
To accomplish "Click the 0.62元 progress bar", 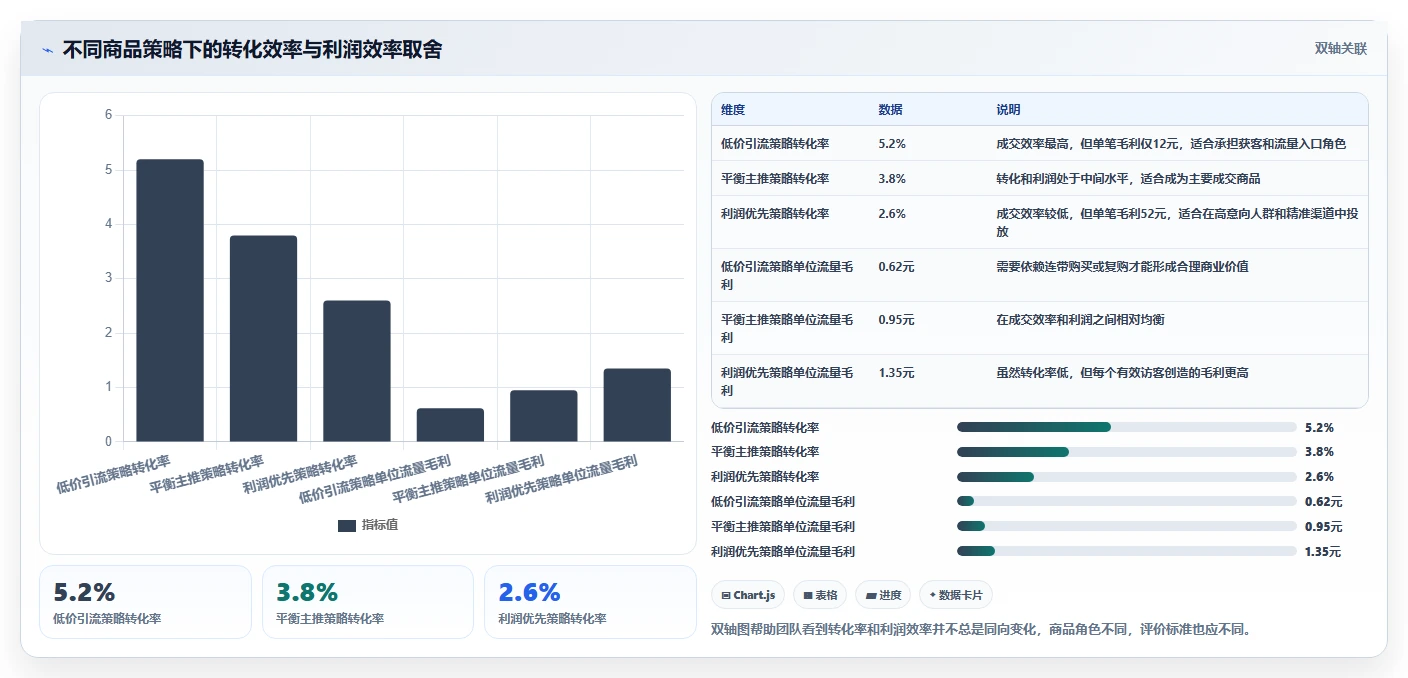I will point(1127,501).
